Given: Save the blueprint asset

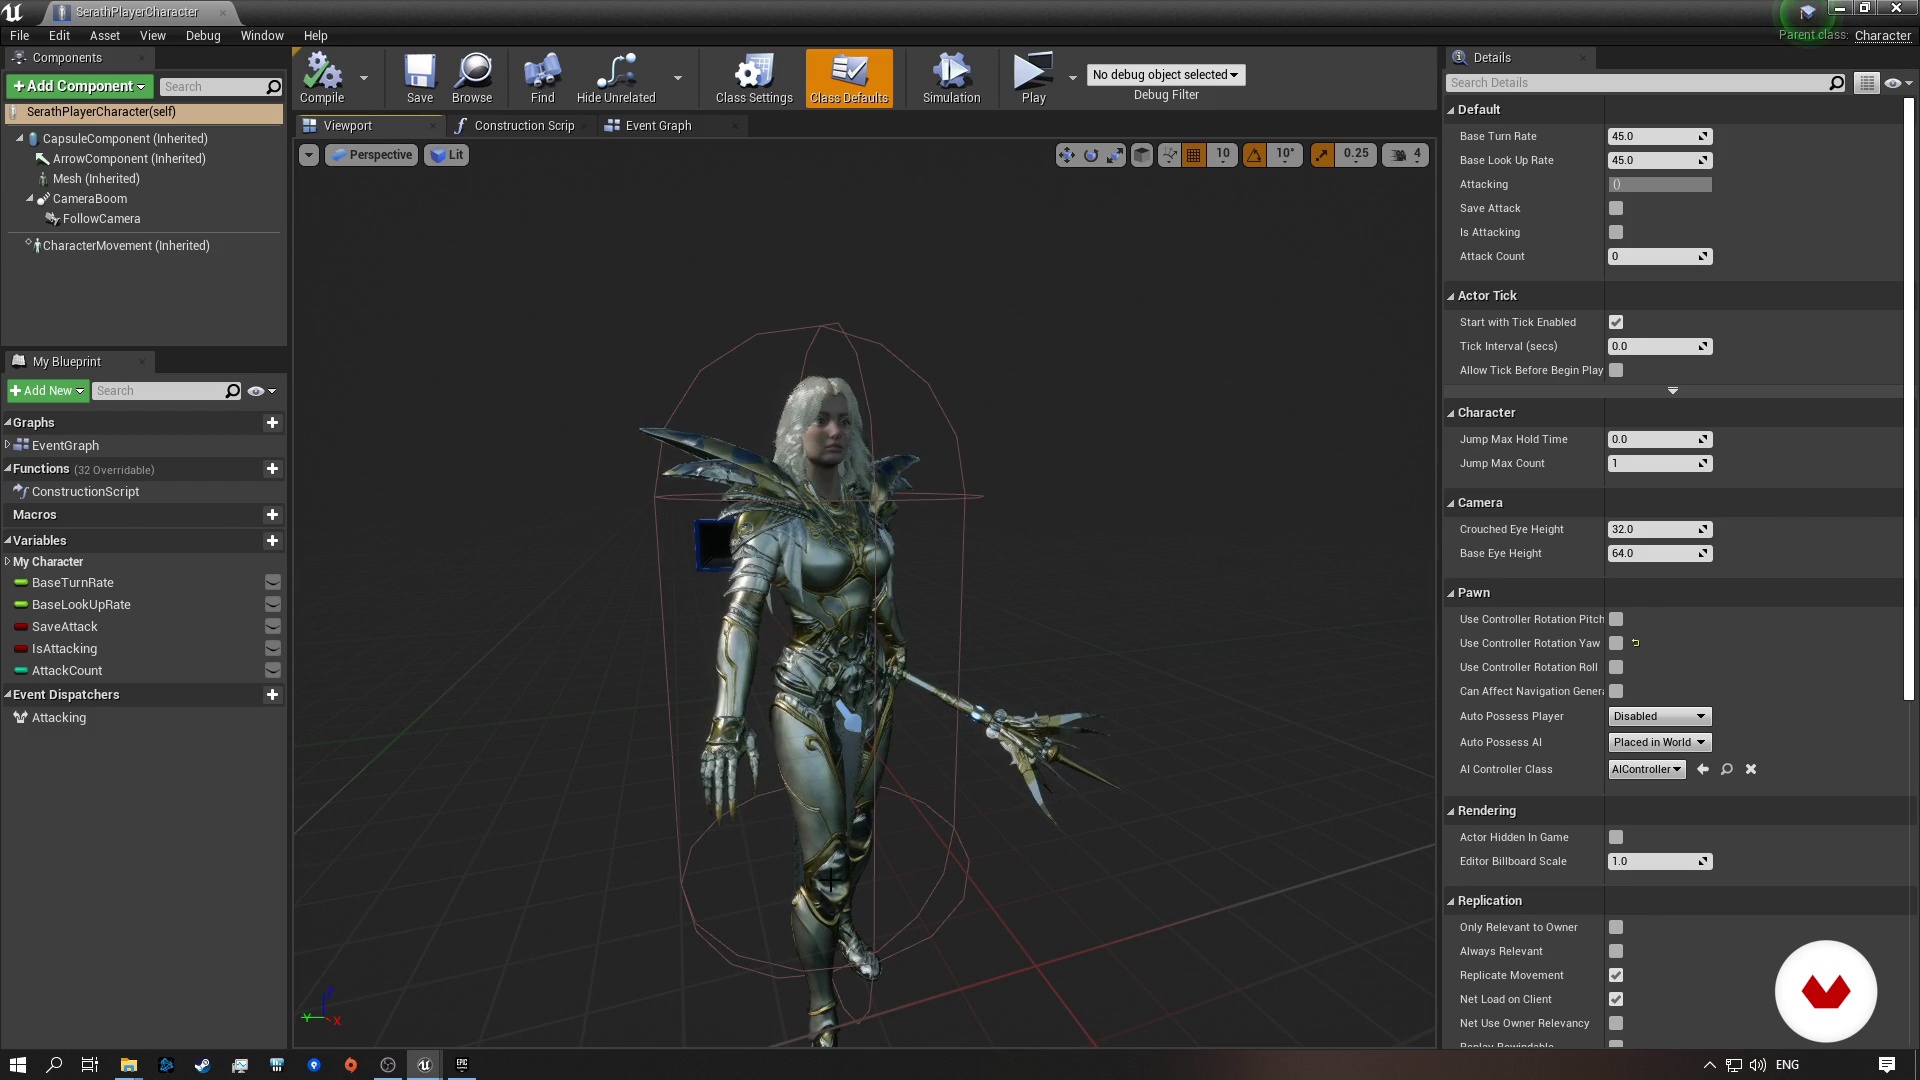Looking at the screenshot, I should 420,78.
